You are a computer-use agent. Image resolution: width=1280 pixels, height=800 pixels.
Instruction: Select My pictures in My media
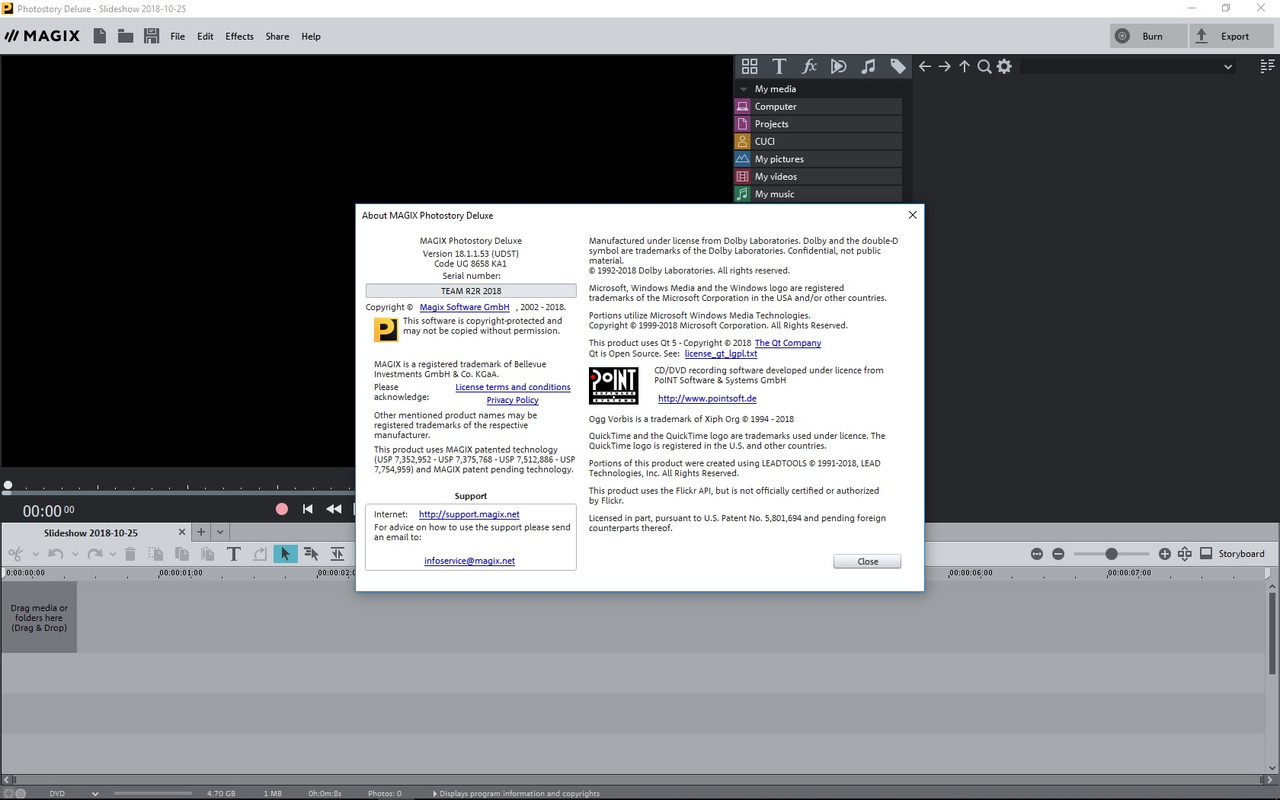tap(818, 159)
